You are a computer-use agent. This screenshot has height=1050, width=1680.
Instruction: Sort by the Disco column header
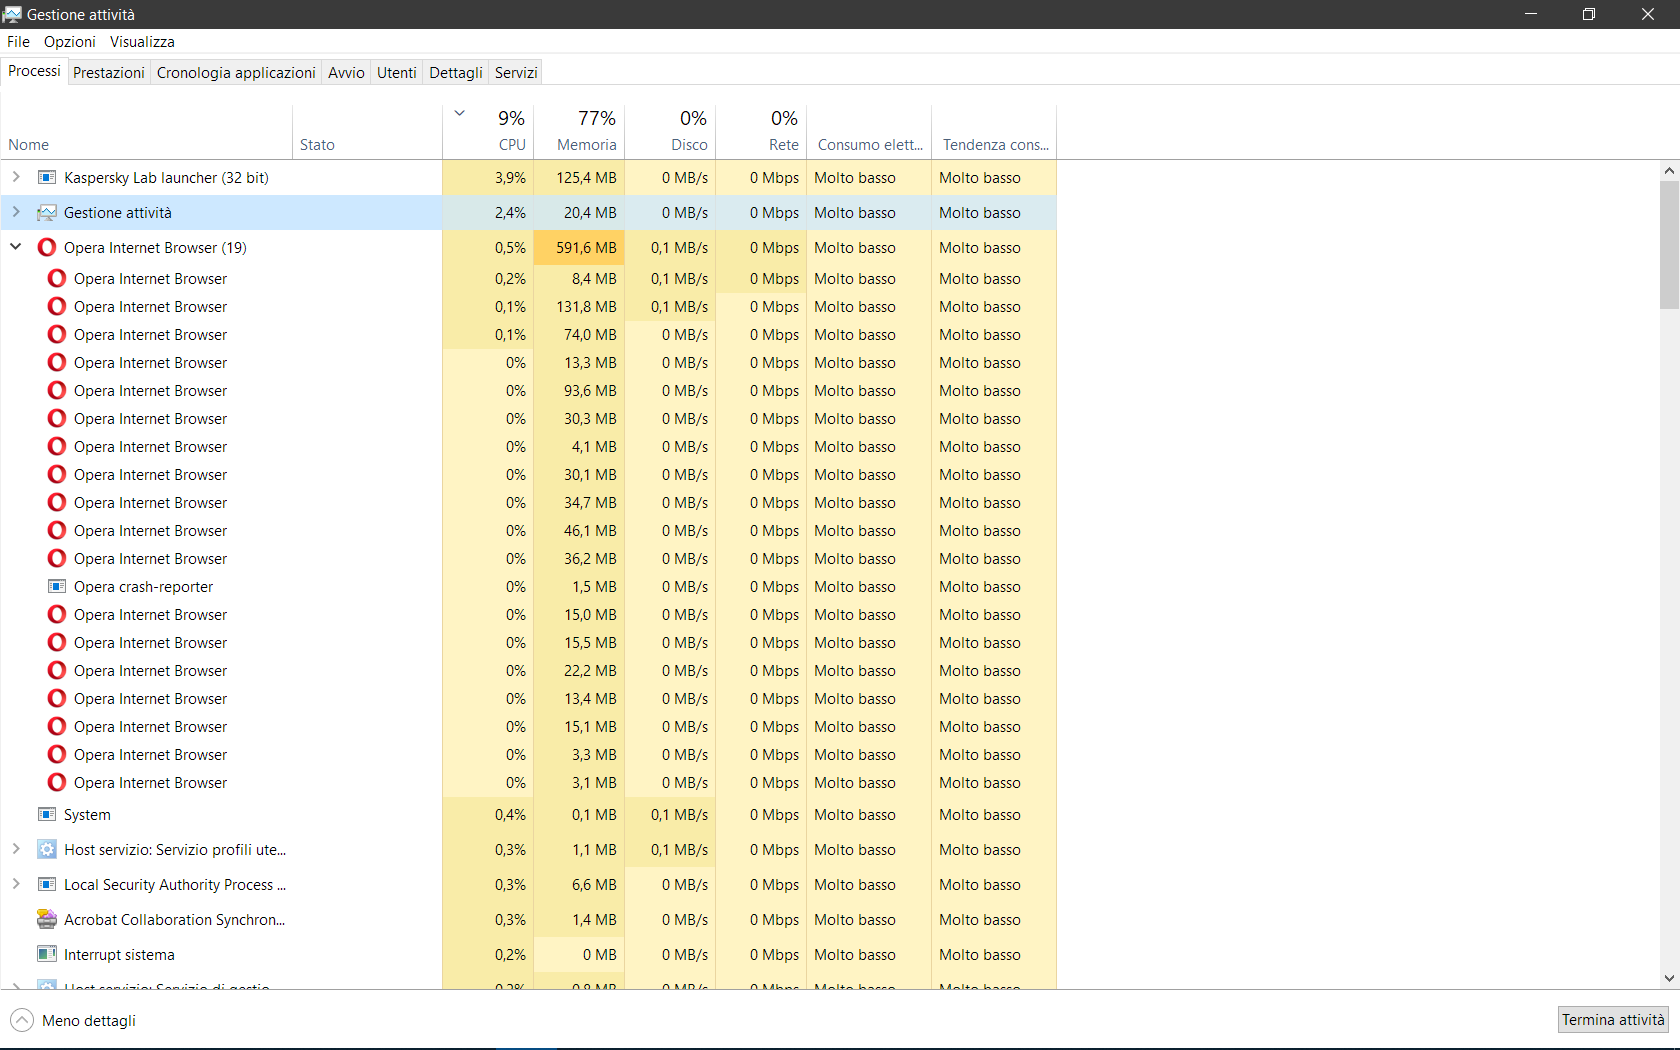670,132
